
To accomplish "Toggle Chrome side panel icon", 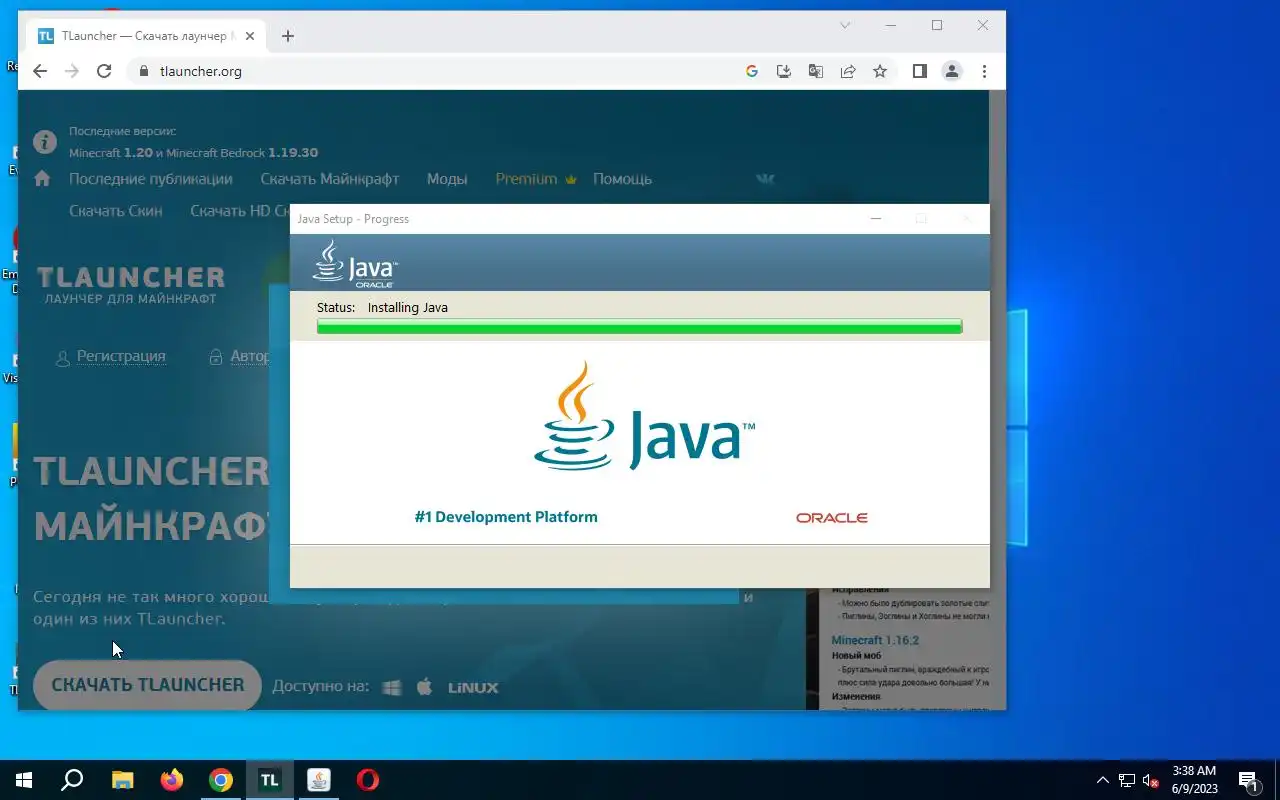I will click(x=920, y=71).
